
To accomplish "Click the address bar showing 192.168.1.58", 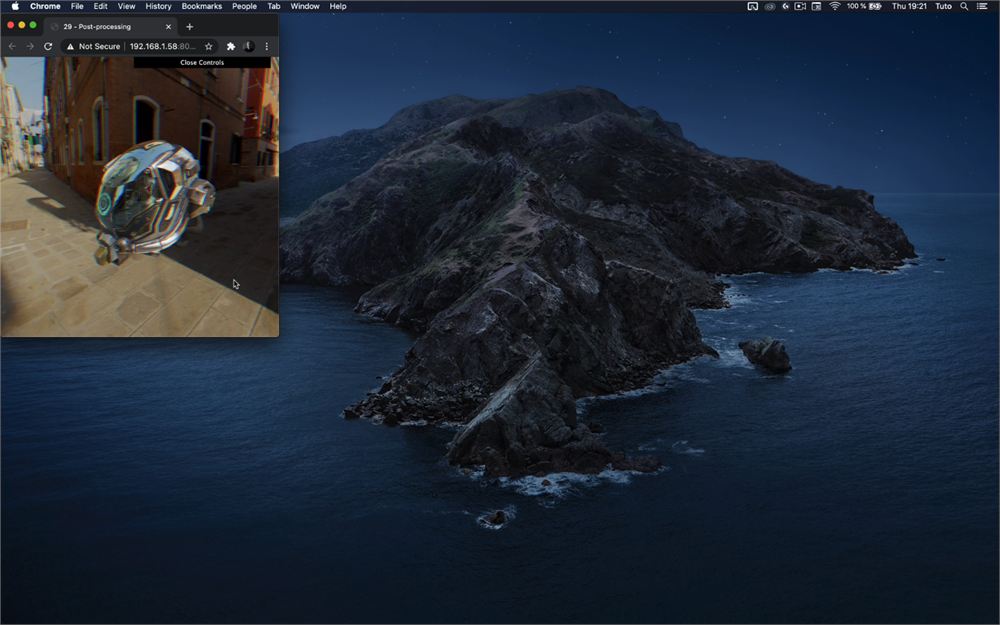I will (x=139, y=47).
